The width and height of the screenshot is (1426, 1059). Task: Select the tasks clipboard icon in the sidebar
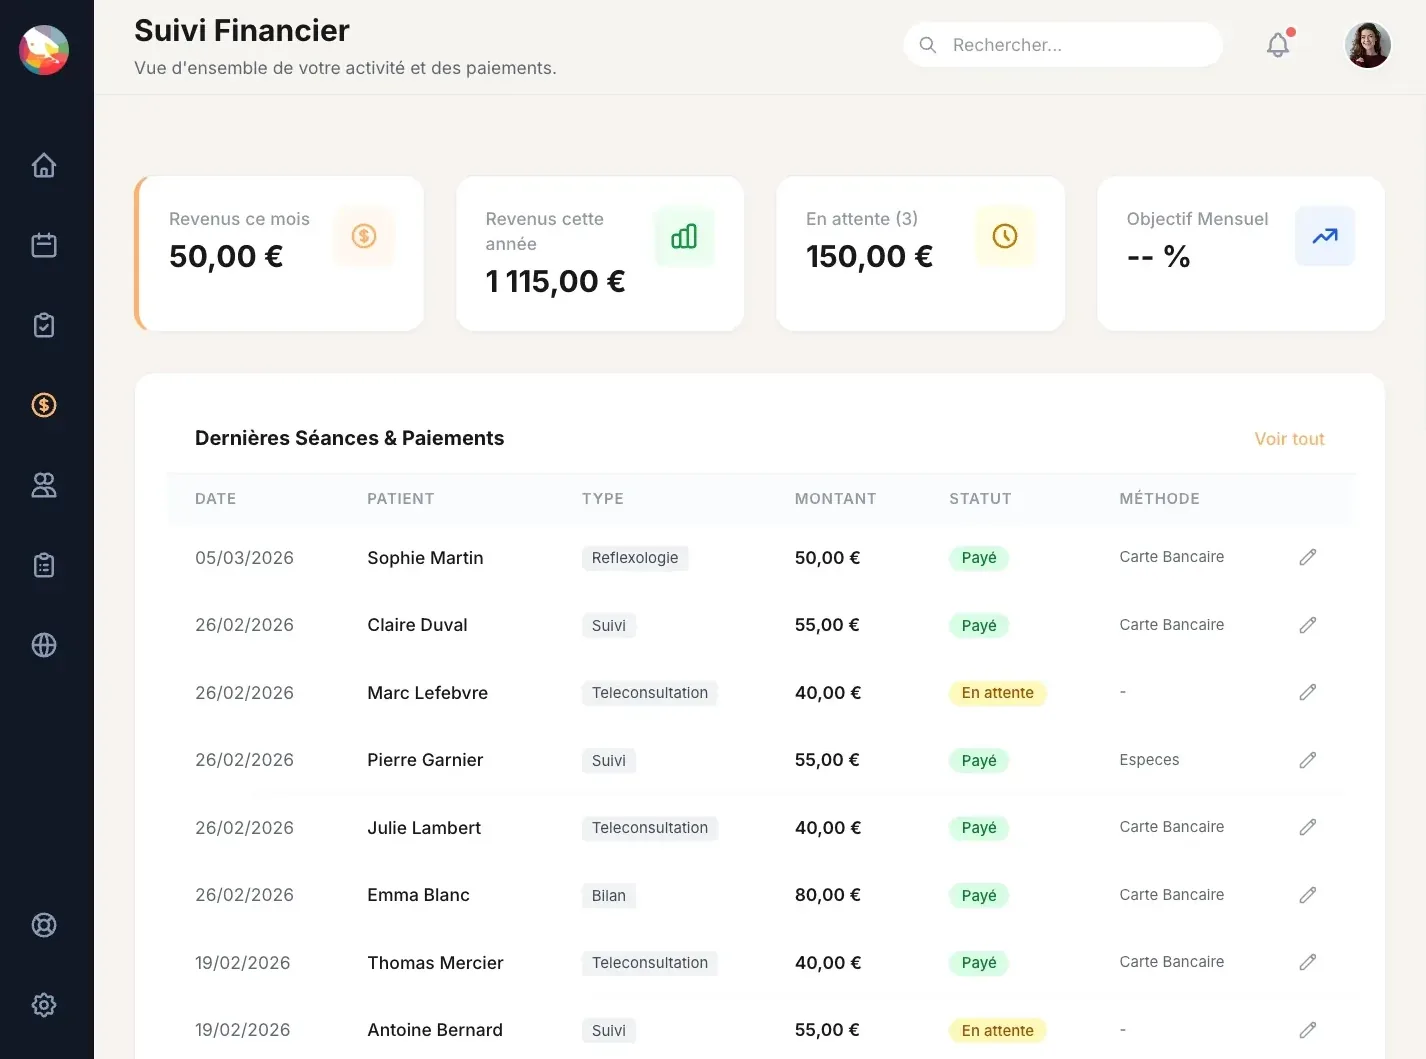point(44,324)
